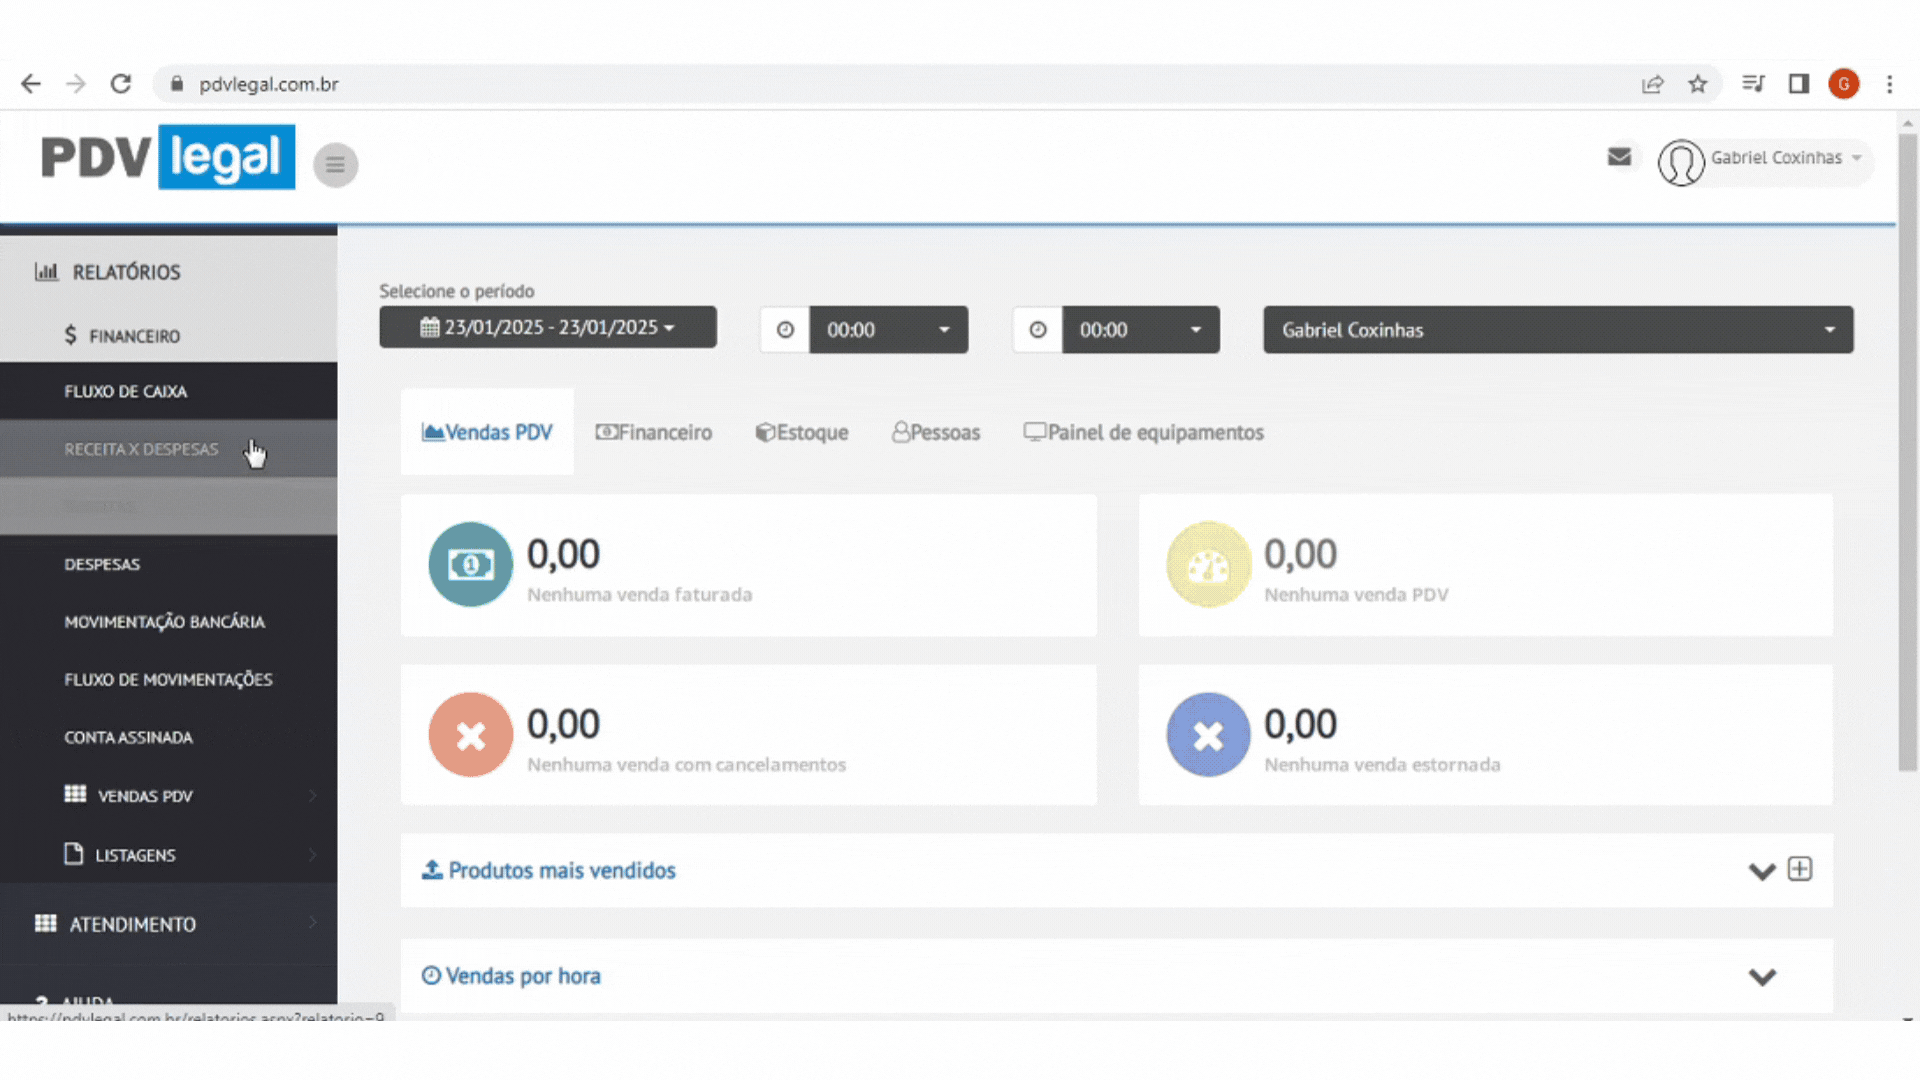This screenshot has height=1080, width=1920.
Task: Click the green faturada money icon
Action: pyautogui.click(x=470, y=565)
